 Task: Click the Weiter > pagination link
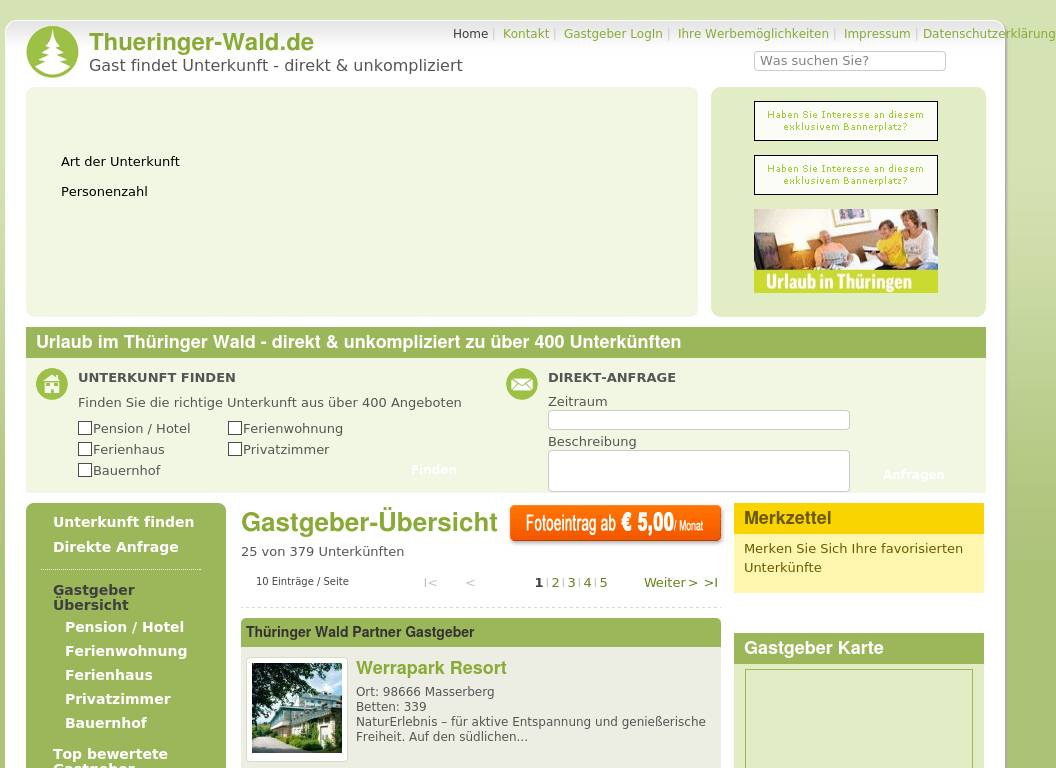click(x=670, y=583)
